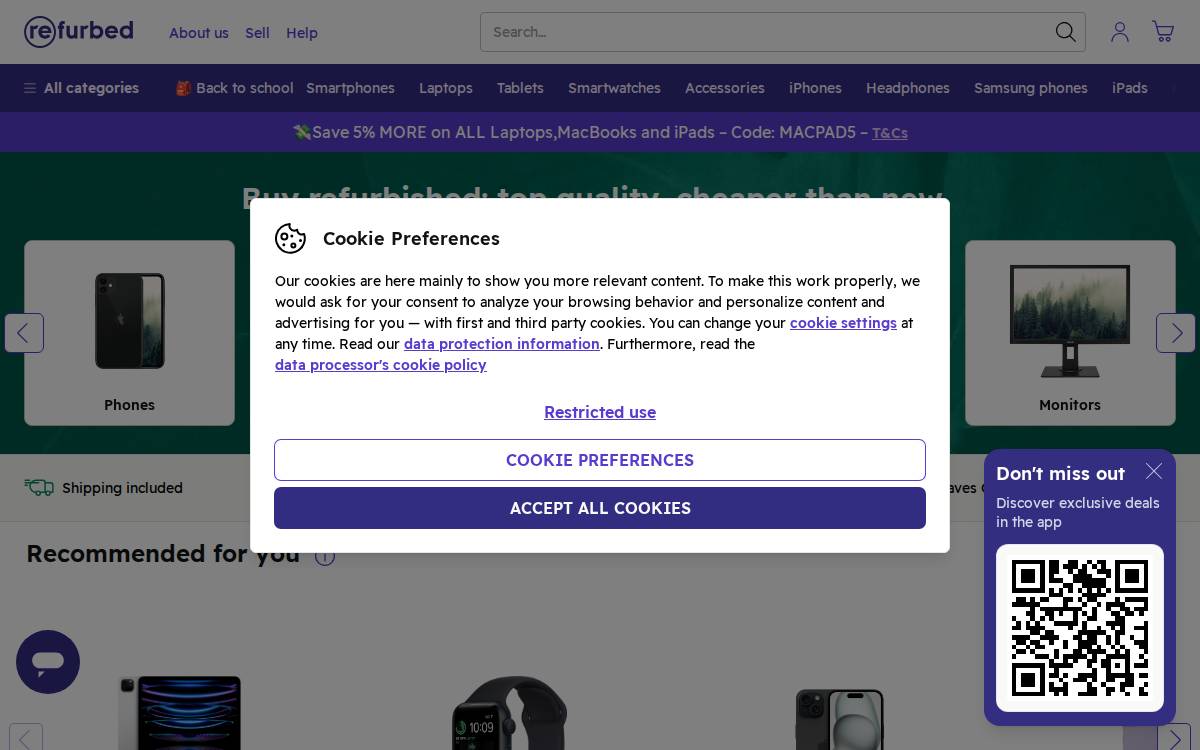The image size is (1200, 750).
Task: Open the chat bubble widget
Action: click(x=48, y=662)
